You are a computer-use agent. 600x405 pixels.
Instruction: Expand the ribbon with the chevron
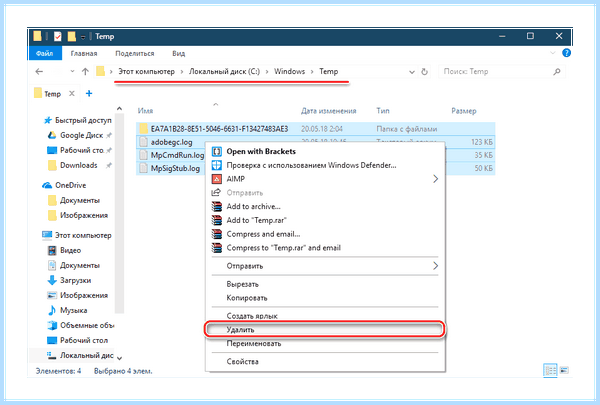pyautogui.click(x=553, y=53)
